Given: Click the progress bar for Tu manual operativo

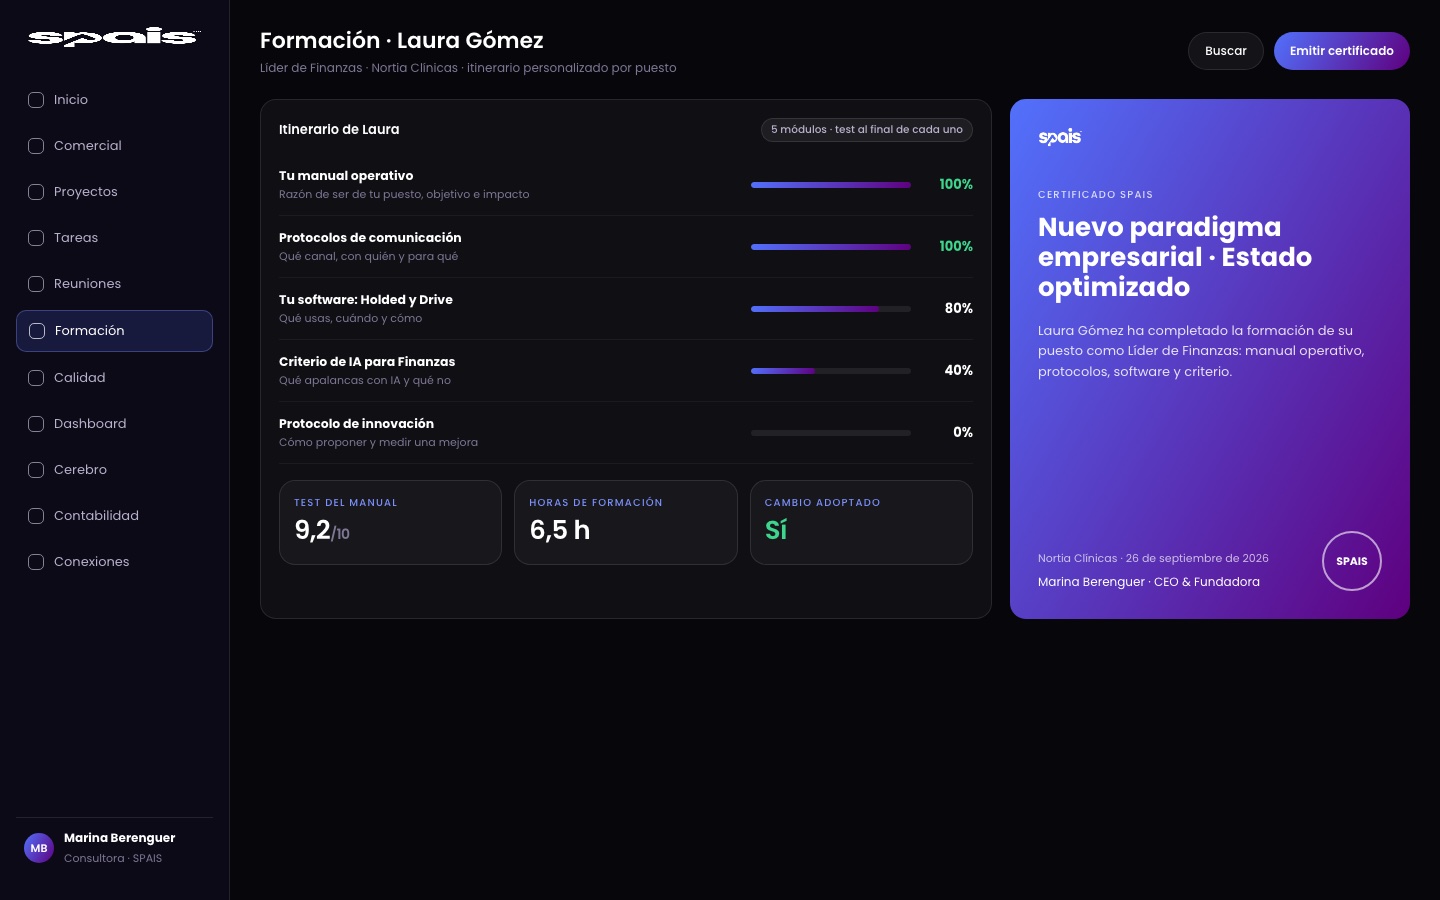Looking at the screenshot, I should coord(831,185).
